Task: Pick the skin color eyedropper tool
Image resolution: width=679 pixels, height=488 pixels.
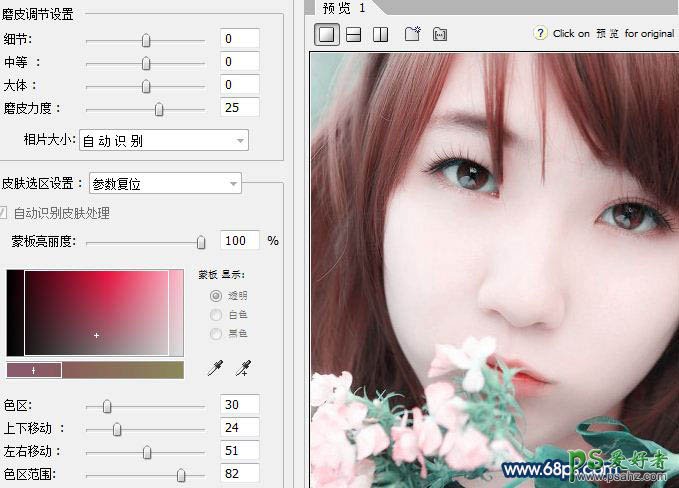Action: point(216,369)
